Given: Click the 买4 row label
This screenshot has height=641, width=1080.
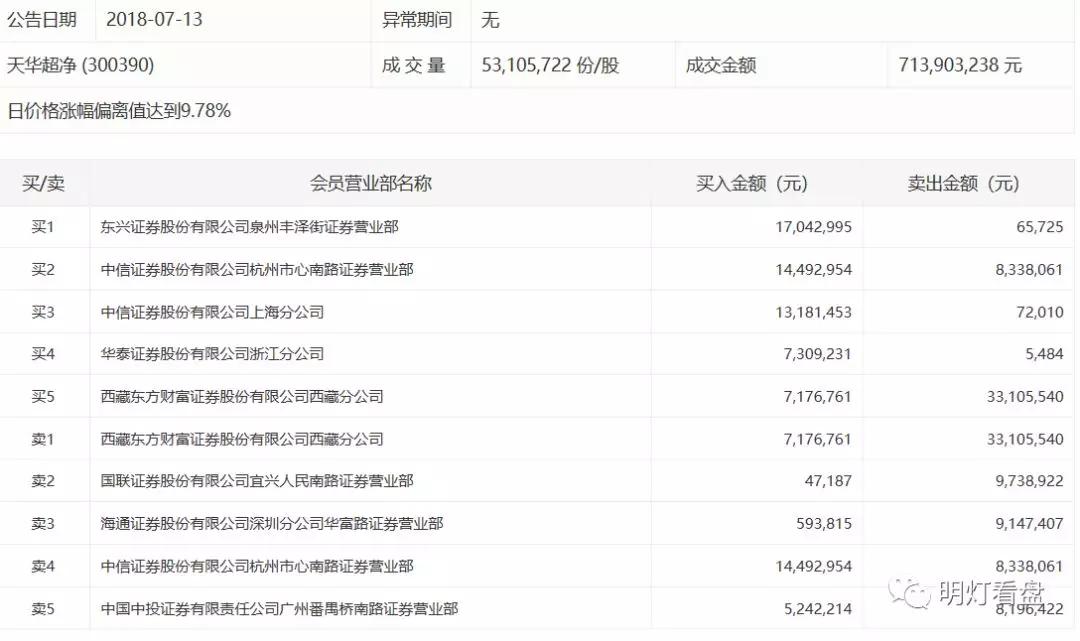Looking at the screenshot, I should tap(43, 354).
